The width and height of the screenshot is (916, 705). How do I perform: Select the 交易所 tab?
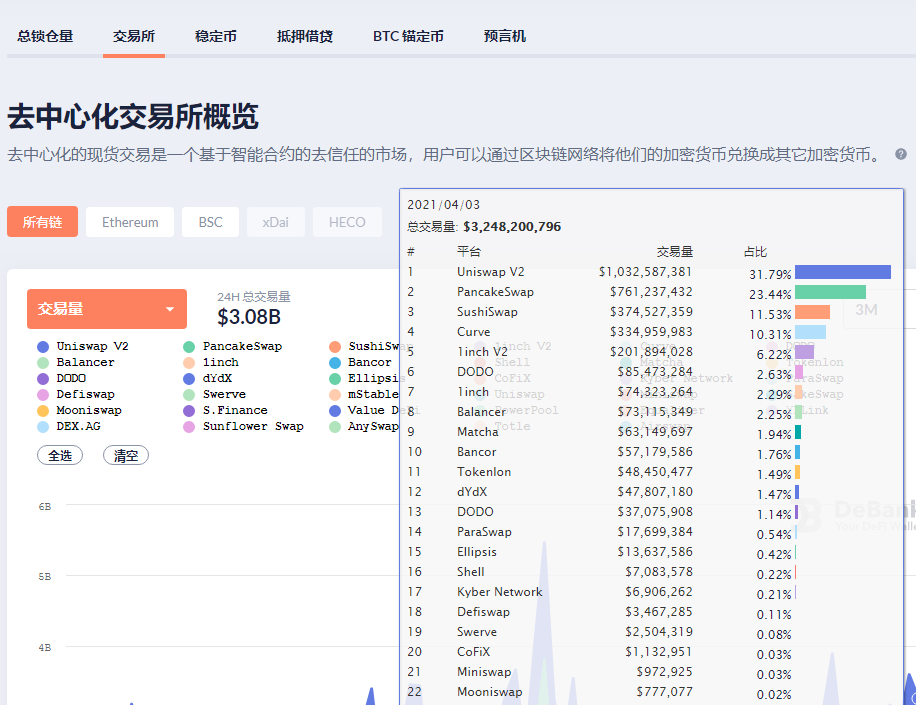click(134, 36)
